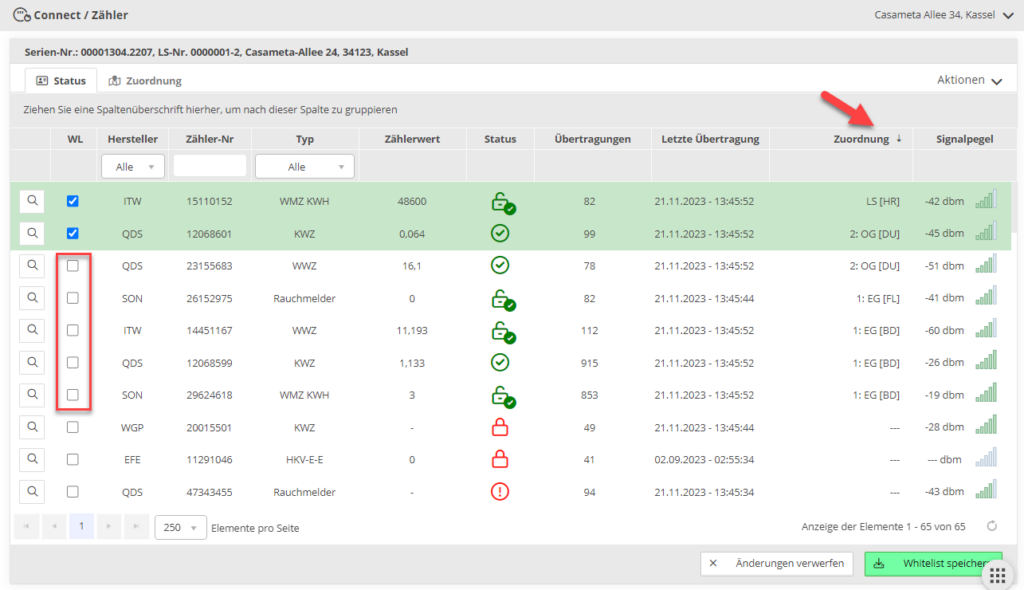Tick whitelist checkbox for EFE meter 11291046
Viewport: 1024px width, 590px height.
coord(73,459)
